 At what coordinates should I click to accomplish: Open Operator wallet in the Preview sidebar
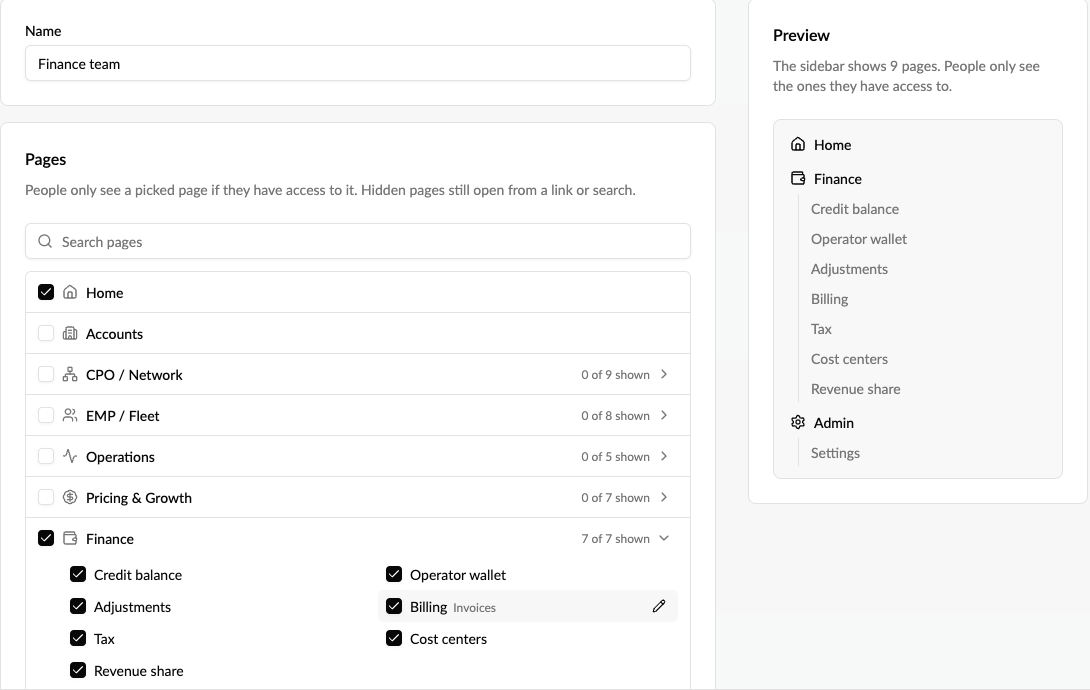click(x=859, y=239)
